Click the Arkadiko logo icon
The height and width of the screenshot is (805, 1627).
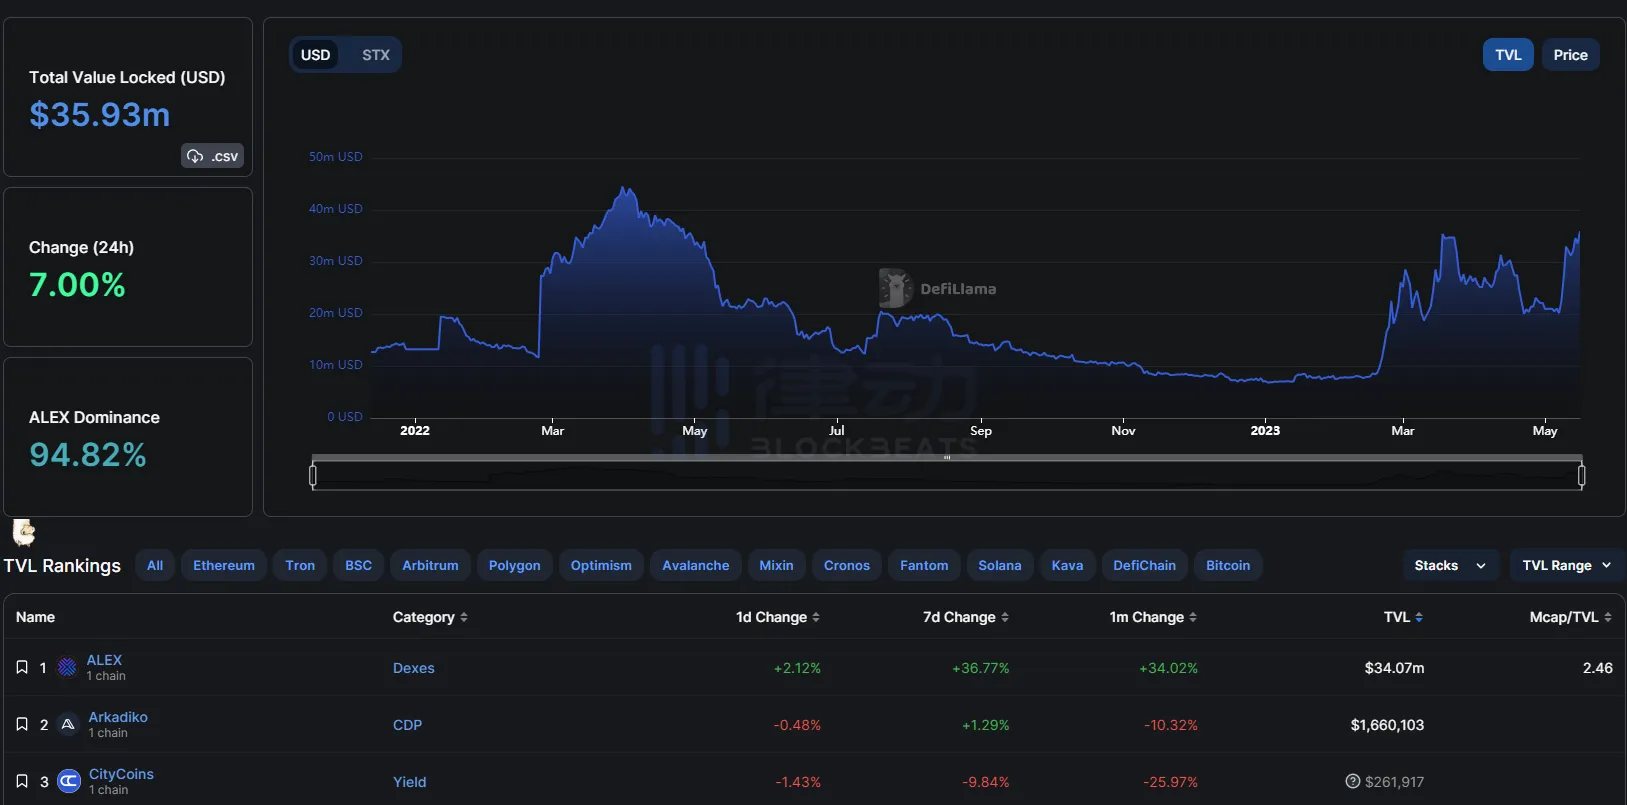(x=68, y=724)
